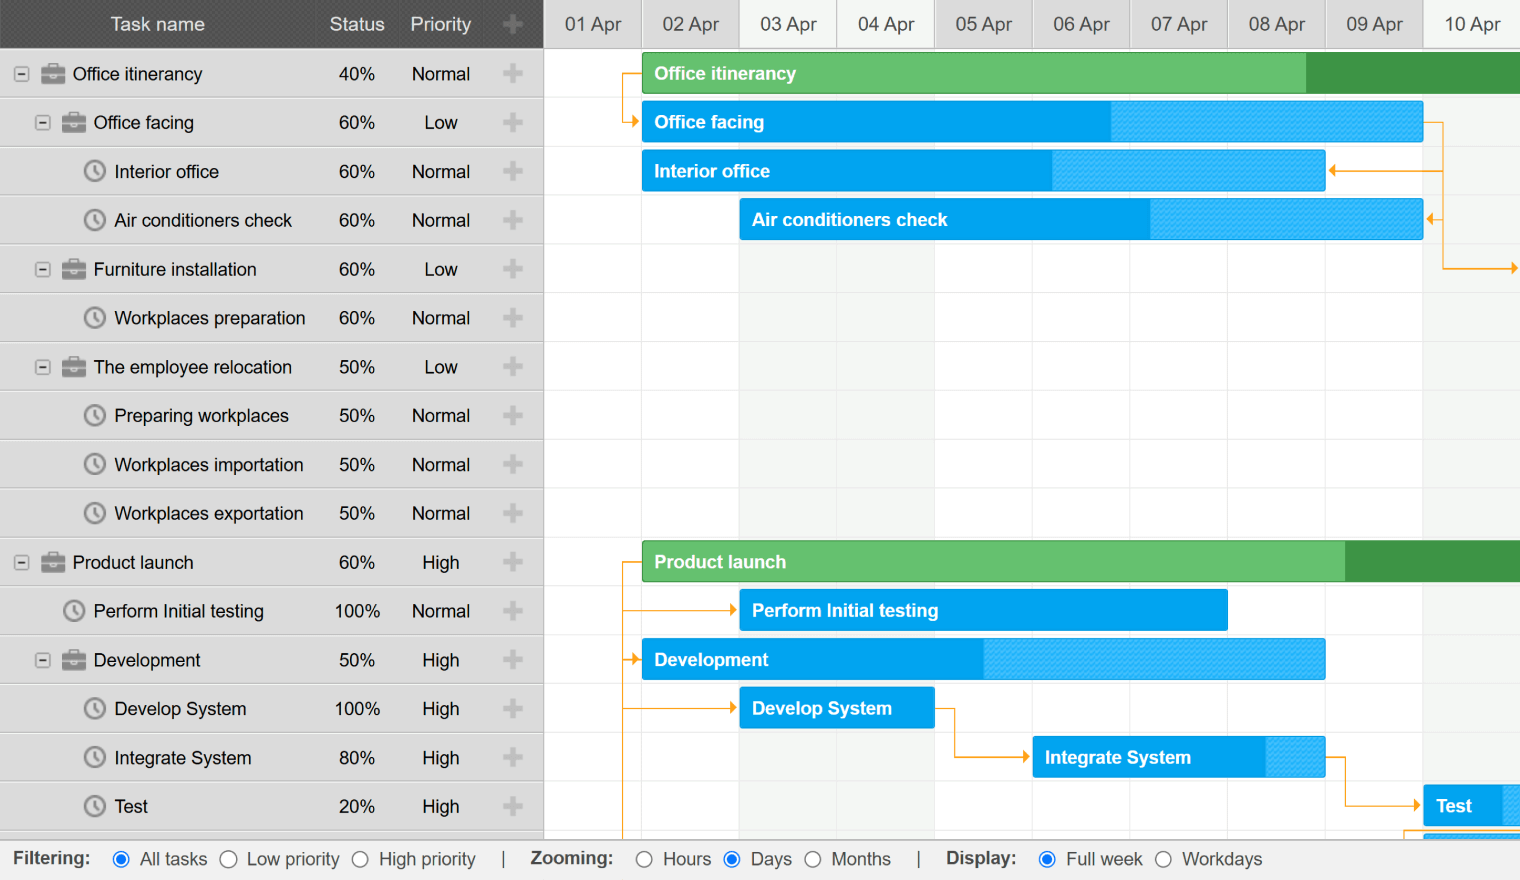The width and height of the screenshot is (1520, 880).
Task: Add a subtask under Furniture installation
Action: pos(512,269)
